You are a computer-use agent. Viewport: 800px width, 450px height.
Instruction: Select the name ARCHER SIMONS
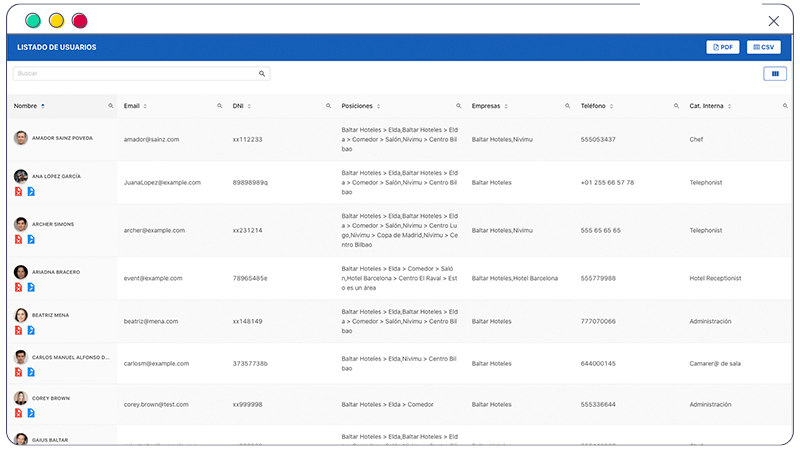tap(53, 224)
